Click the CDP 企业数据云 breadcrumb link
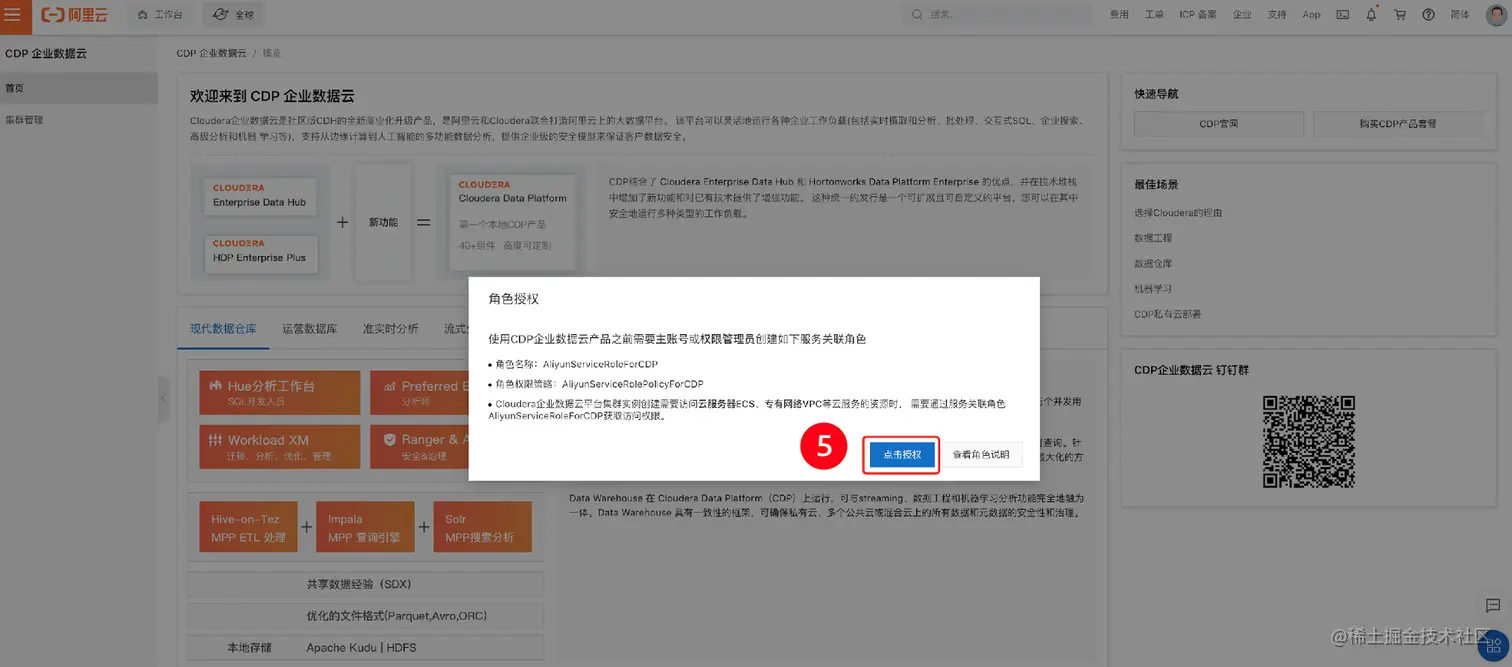 (x=212, y=52)
